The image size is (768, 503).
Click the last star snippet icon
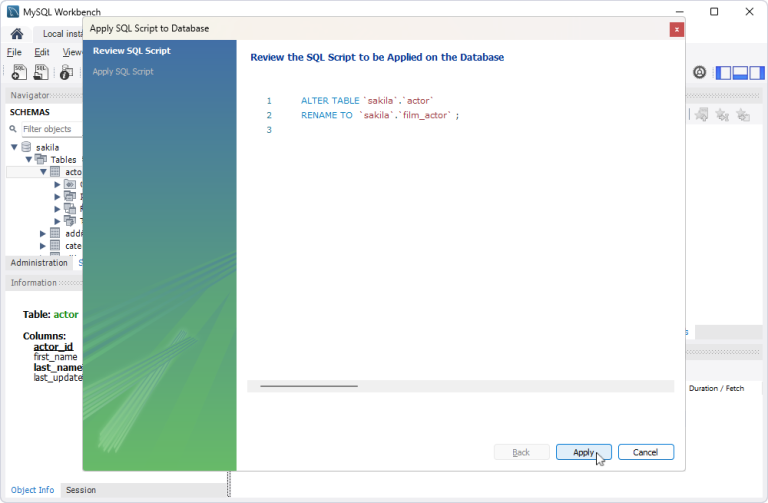click(x=743, y=115)
